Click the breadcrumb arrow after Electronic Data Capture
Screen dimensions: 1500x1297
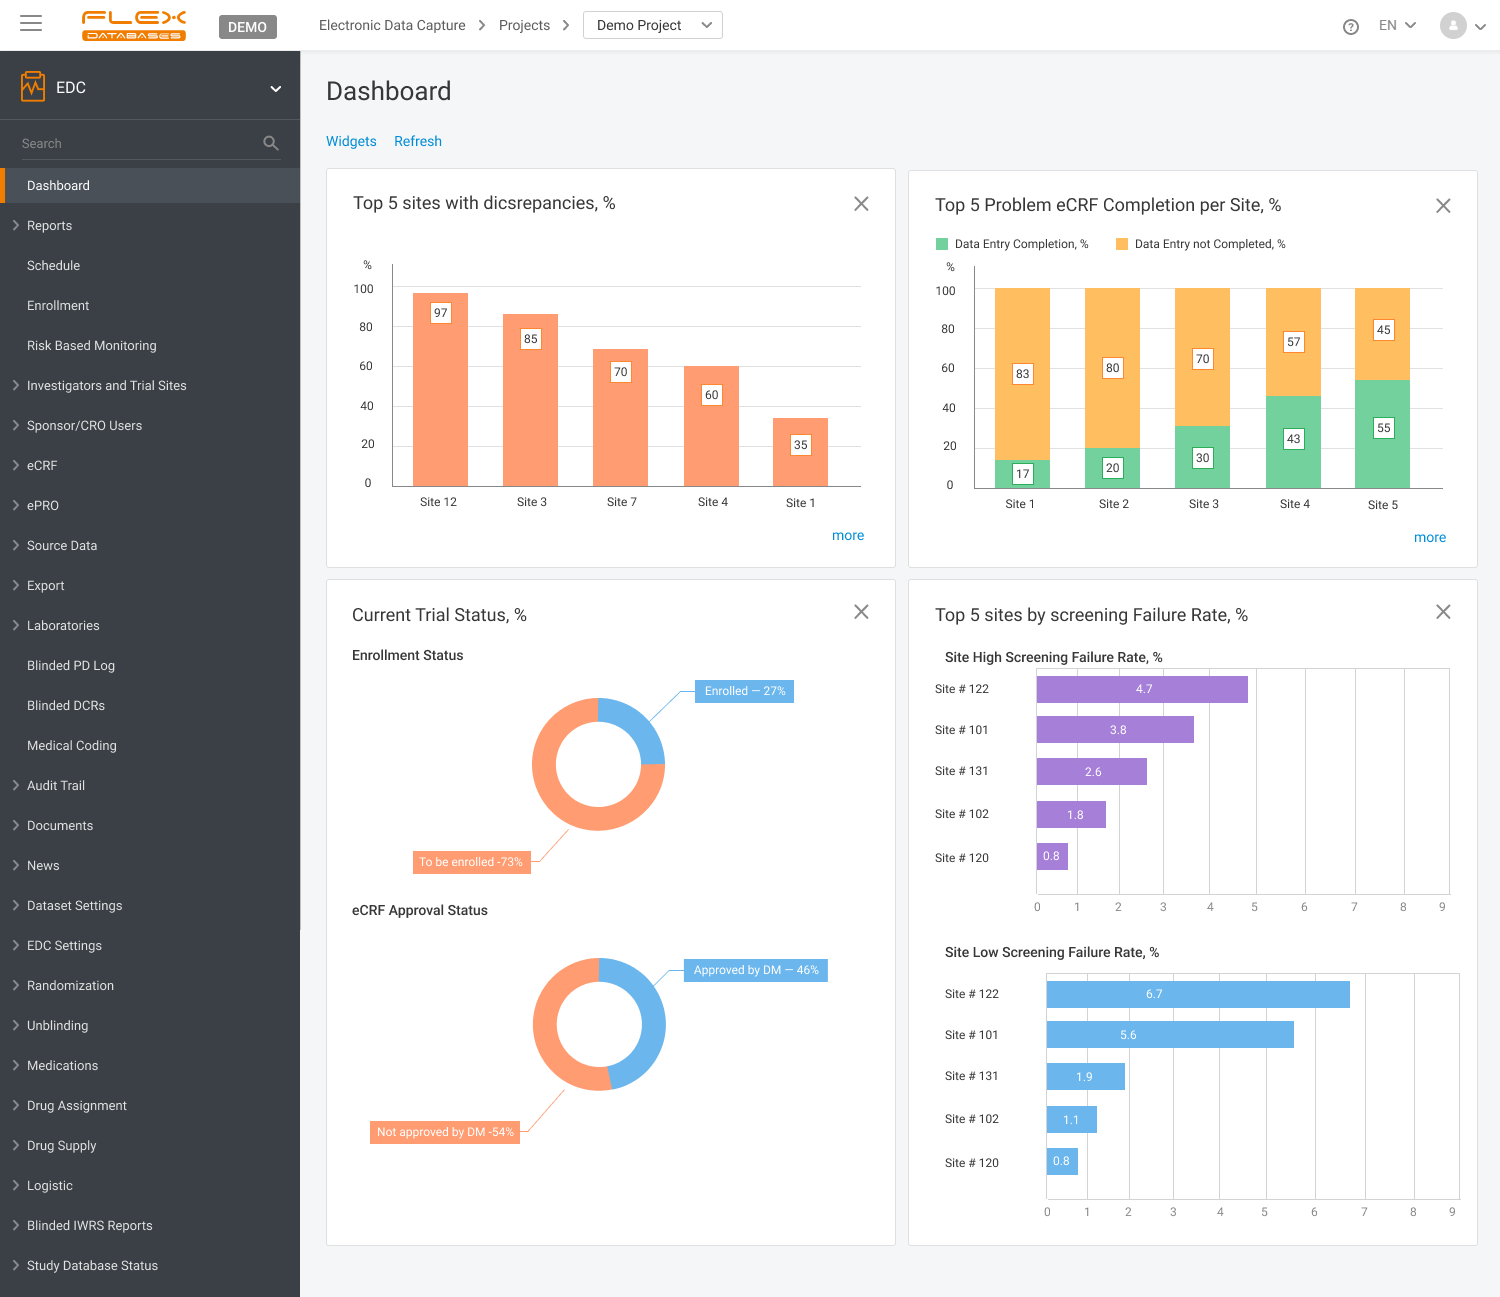tap(482, 25)
